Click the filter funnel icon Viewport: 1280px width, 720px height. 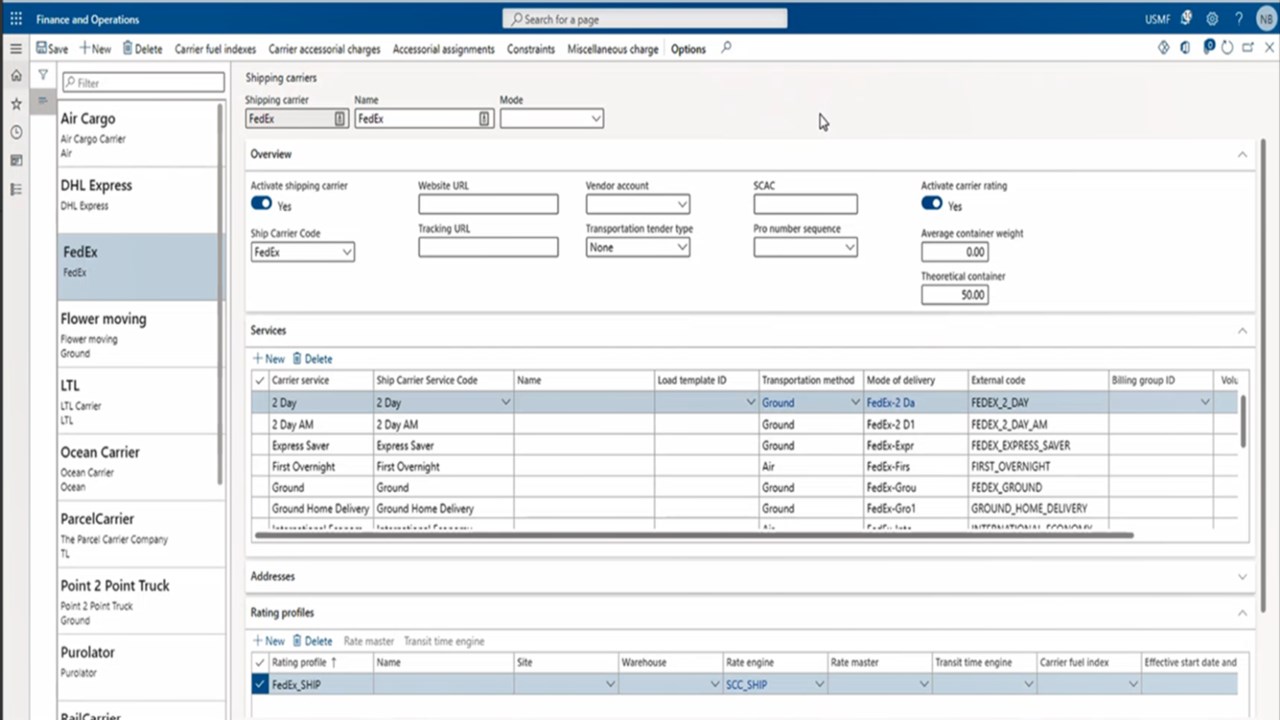click(43, 75)
